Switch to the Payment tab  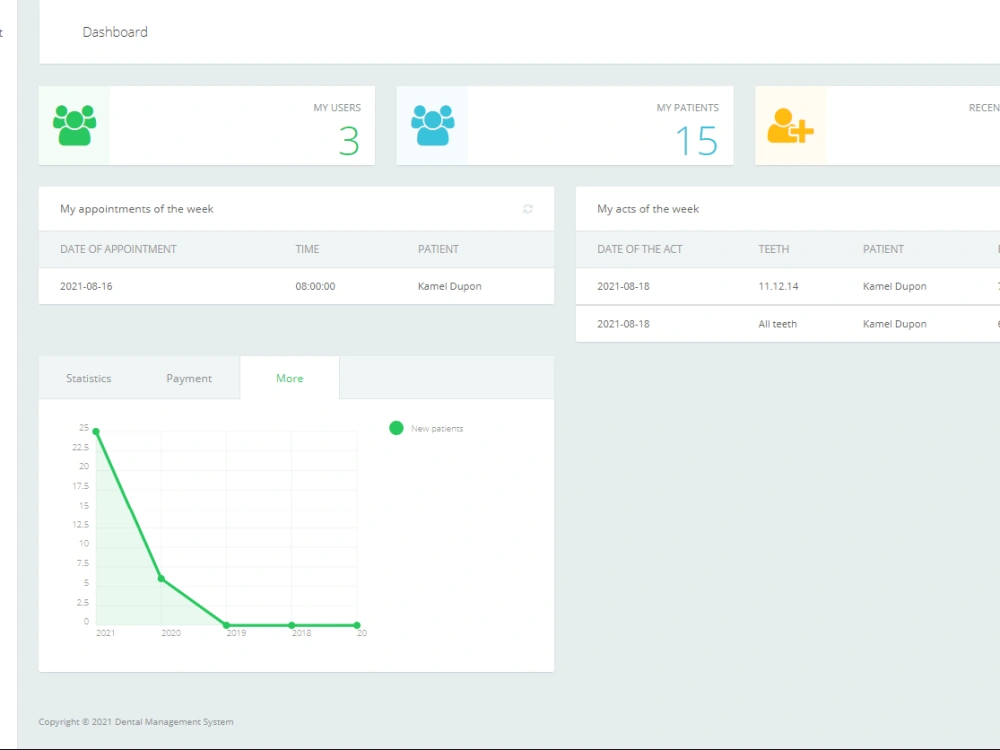[189, 378]
